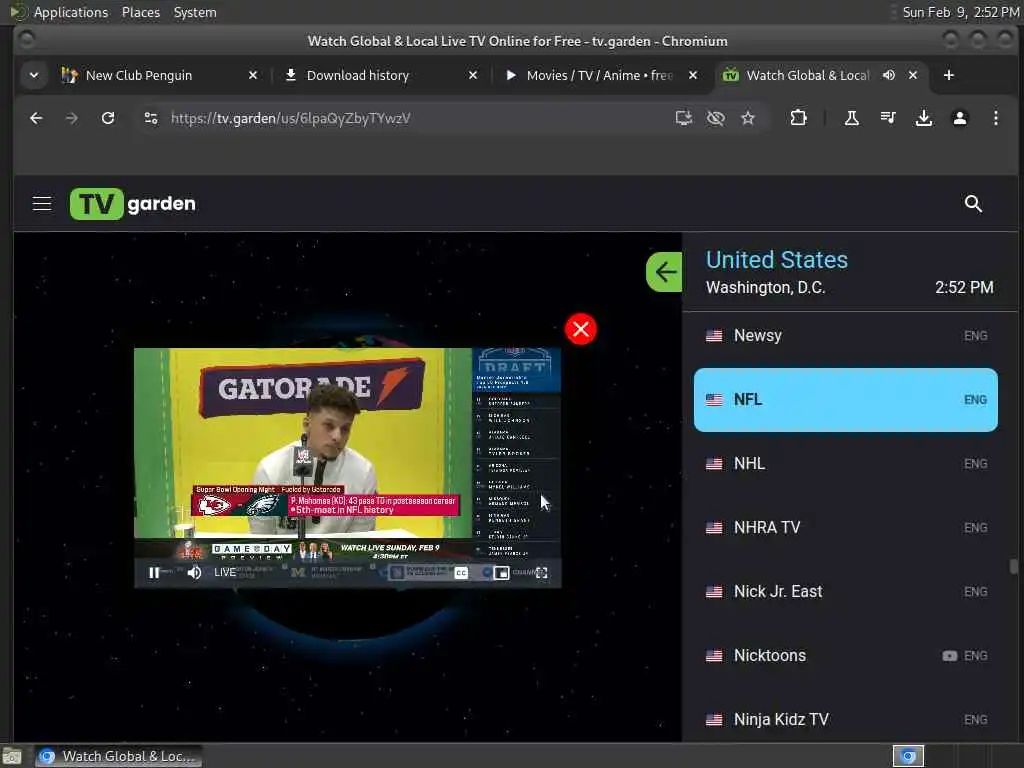Screen dimensions: 1024x768
Task: Mute the video player volume
Action: pyautogui.click(x=194, y=573)
